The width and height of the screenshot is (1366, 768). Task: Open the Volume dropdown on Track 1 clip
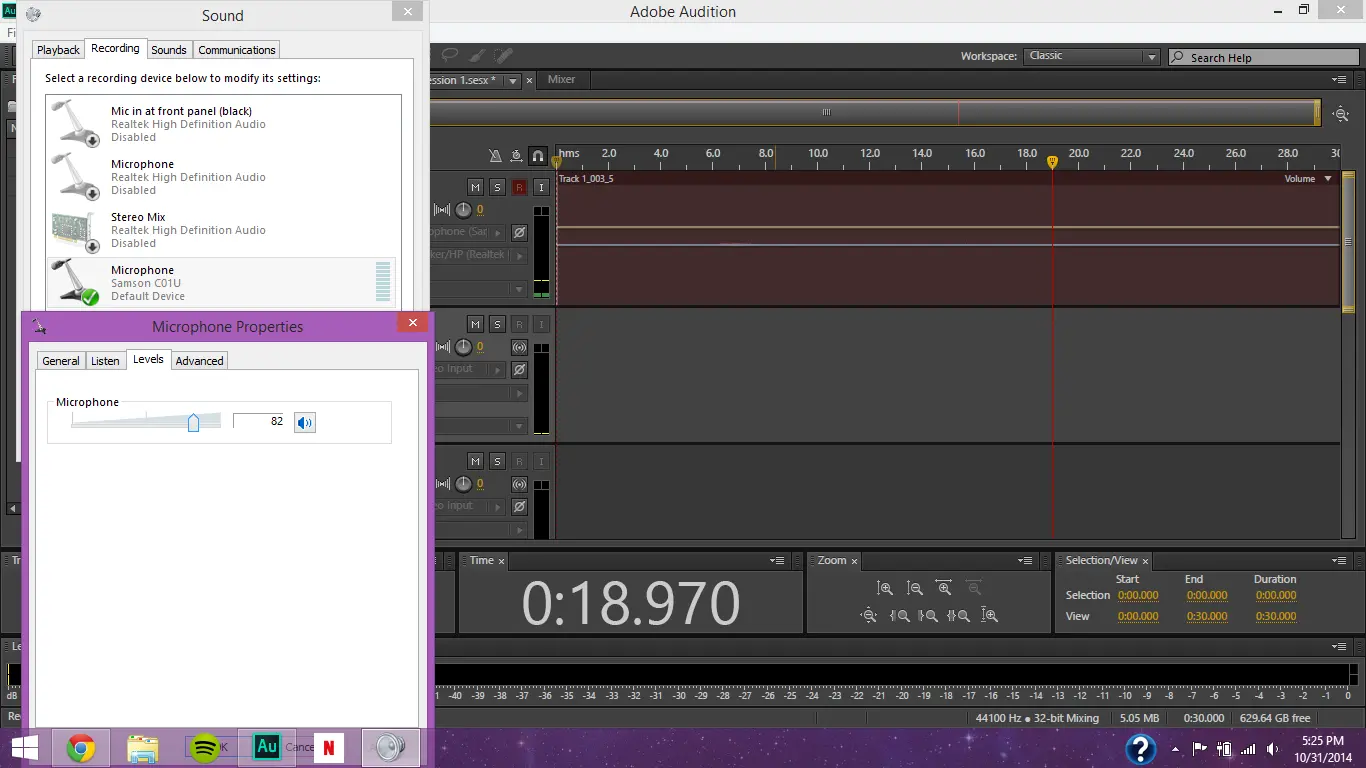tap(1328, 179)
